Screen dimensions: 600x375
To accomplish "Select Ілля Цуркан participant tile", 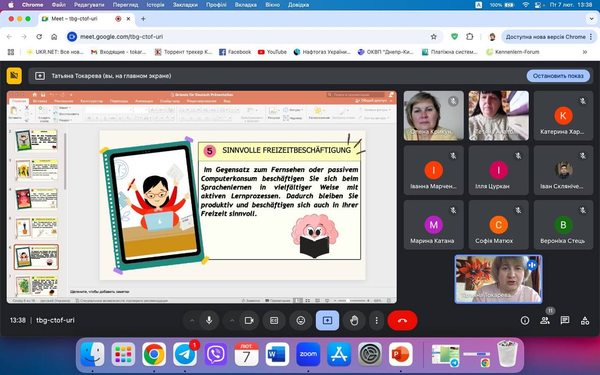I will [498, 170].
